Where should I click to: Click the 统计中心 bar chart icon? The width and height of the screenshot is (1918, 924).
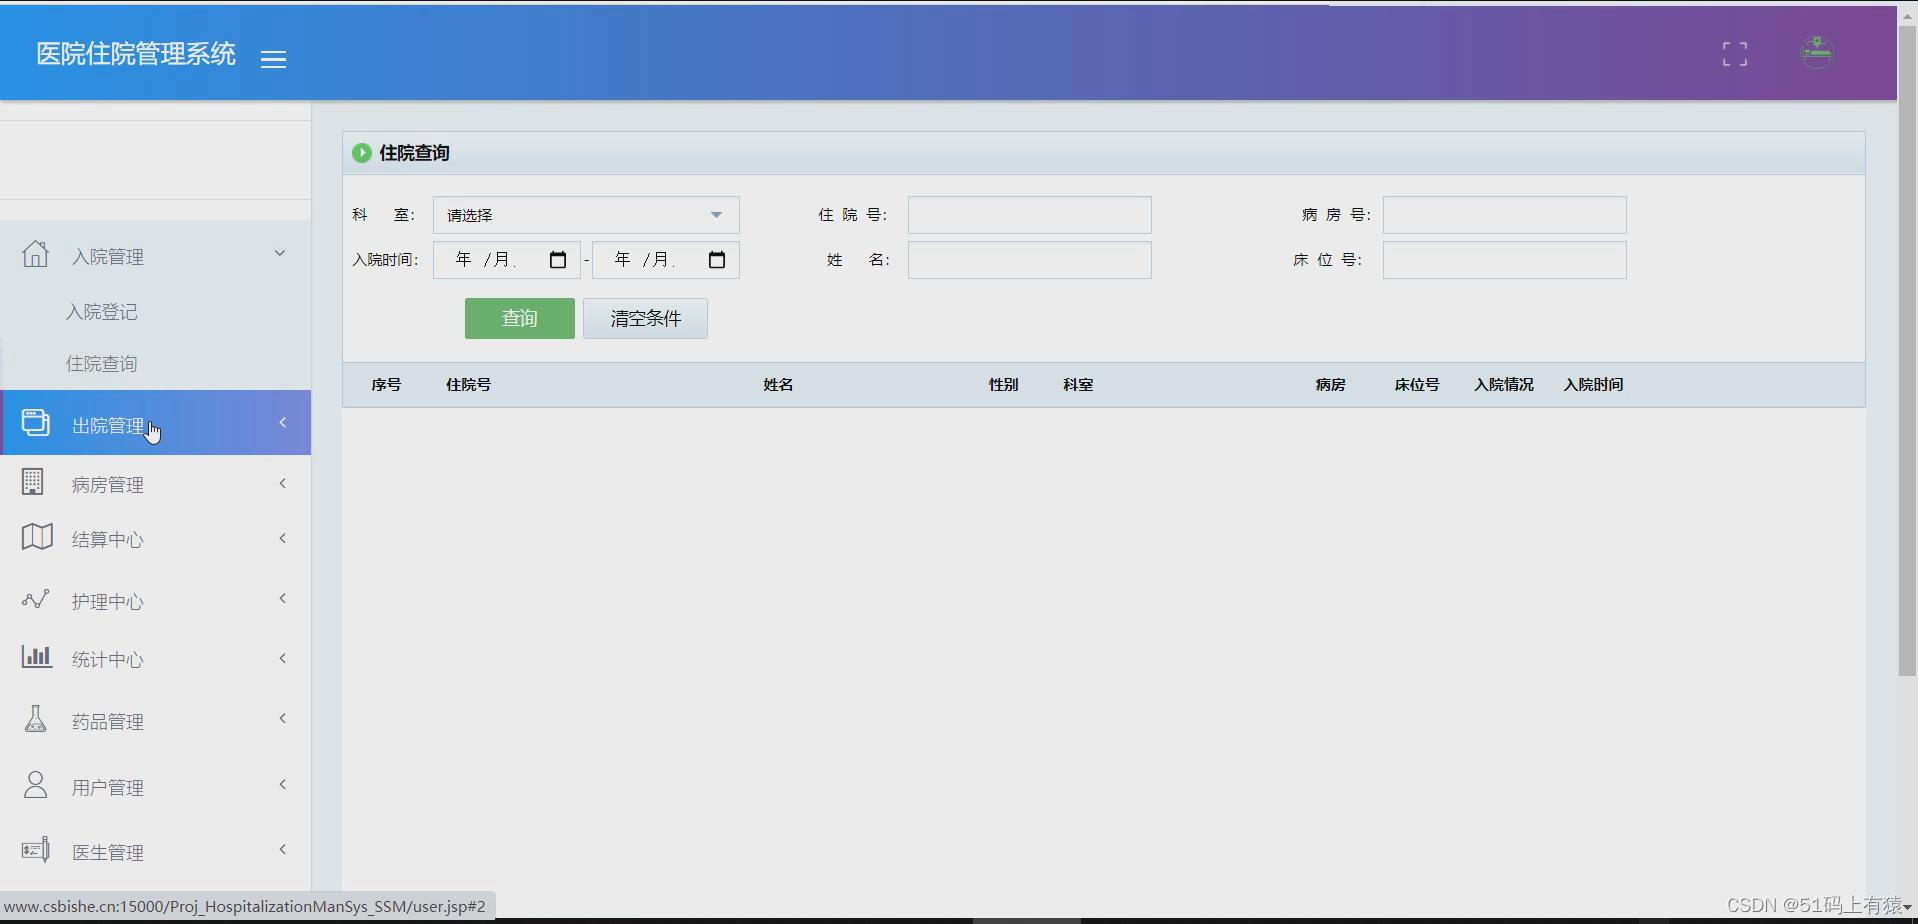pos(36,657)
